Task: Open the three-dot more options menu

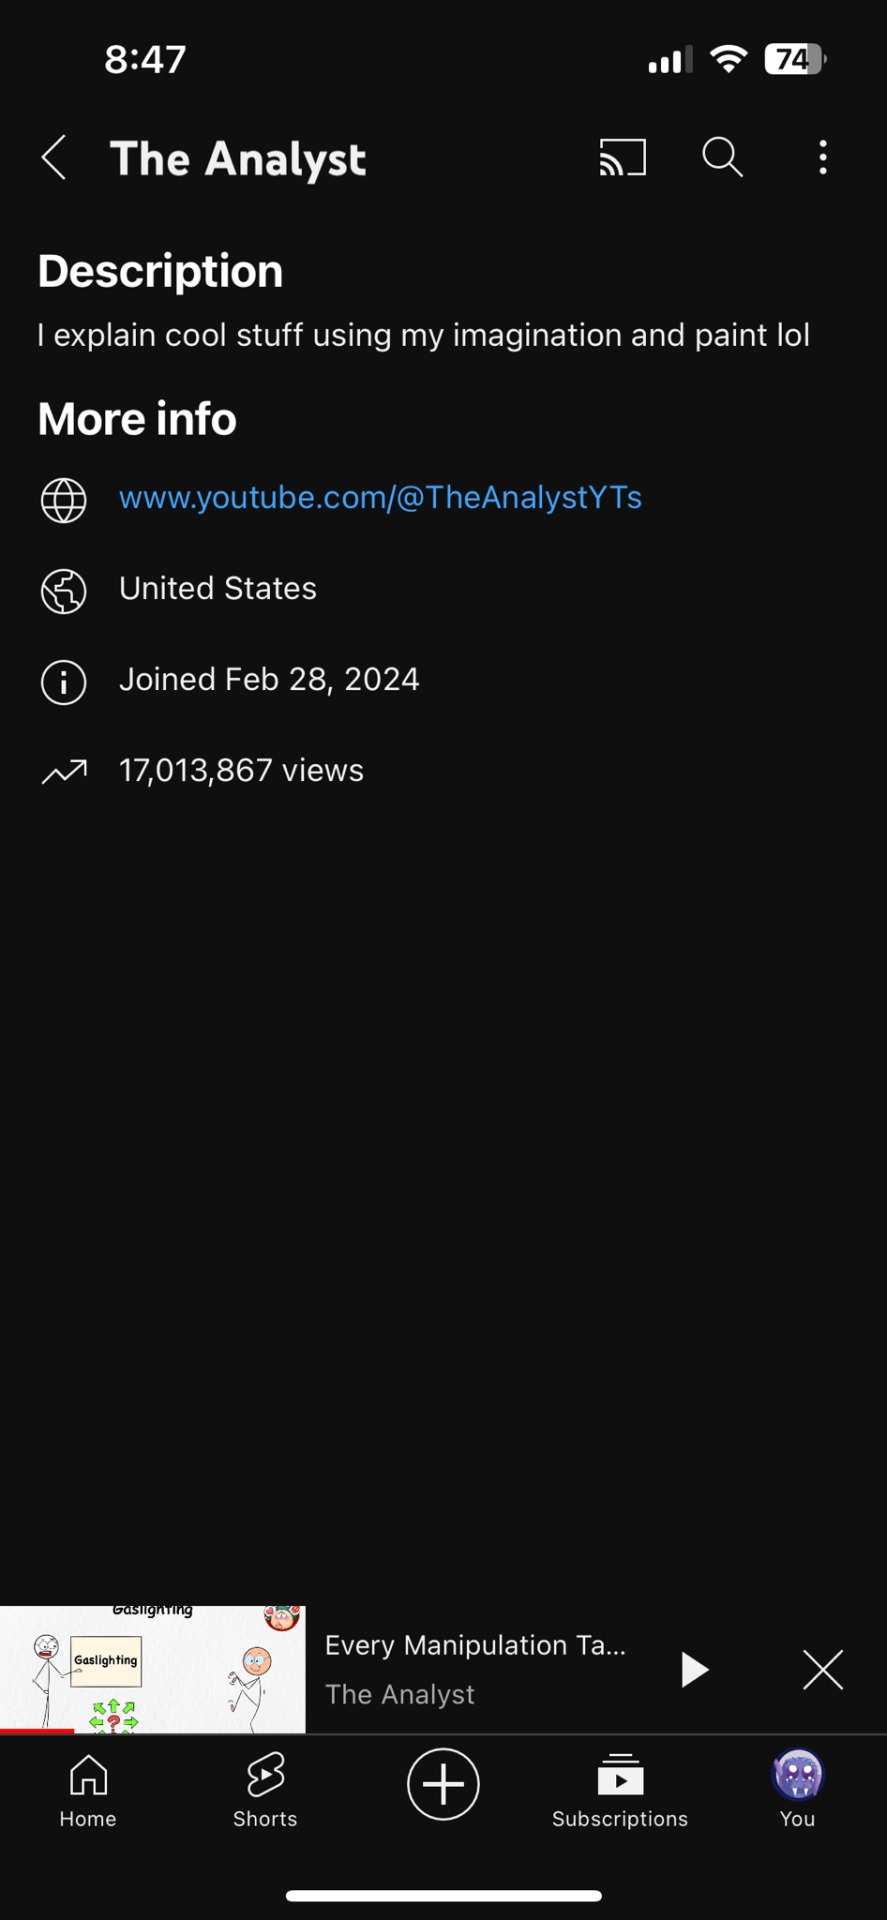Action: 823,158
